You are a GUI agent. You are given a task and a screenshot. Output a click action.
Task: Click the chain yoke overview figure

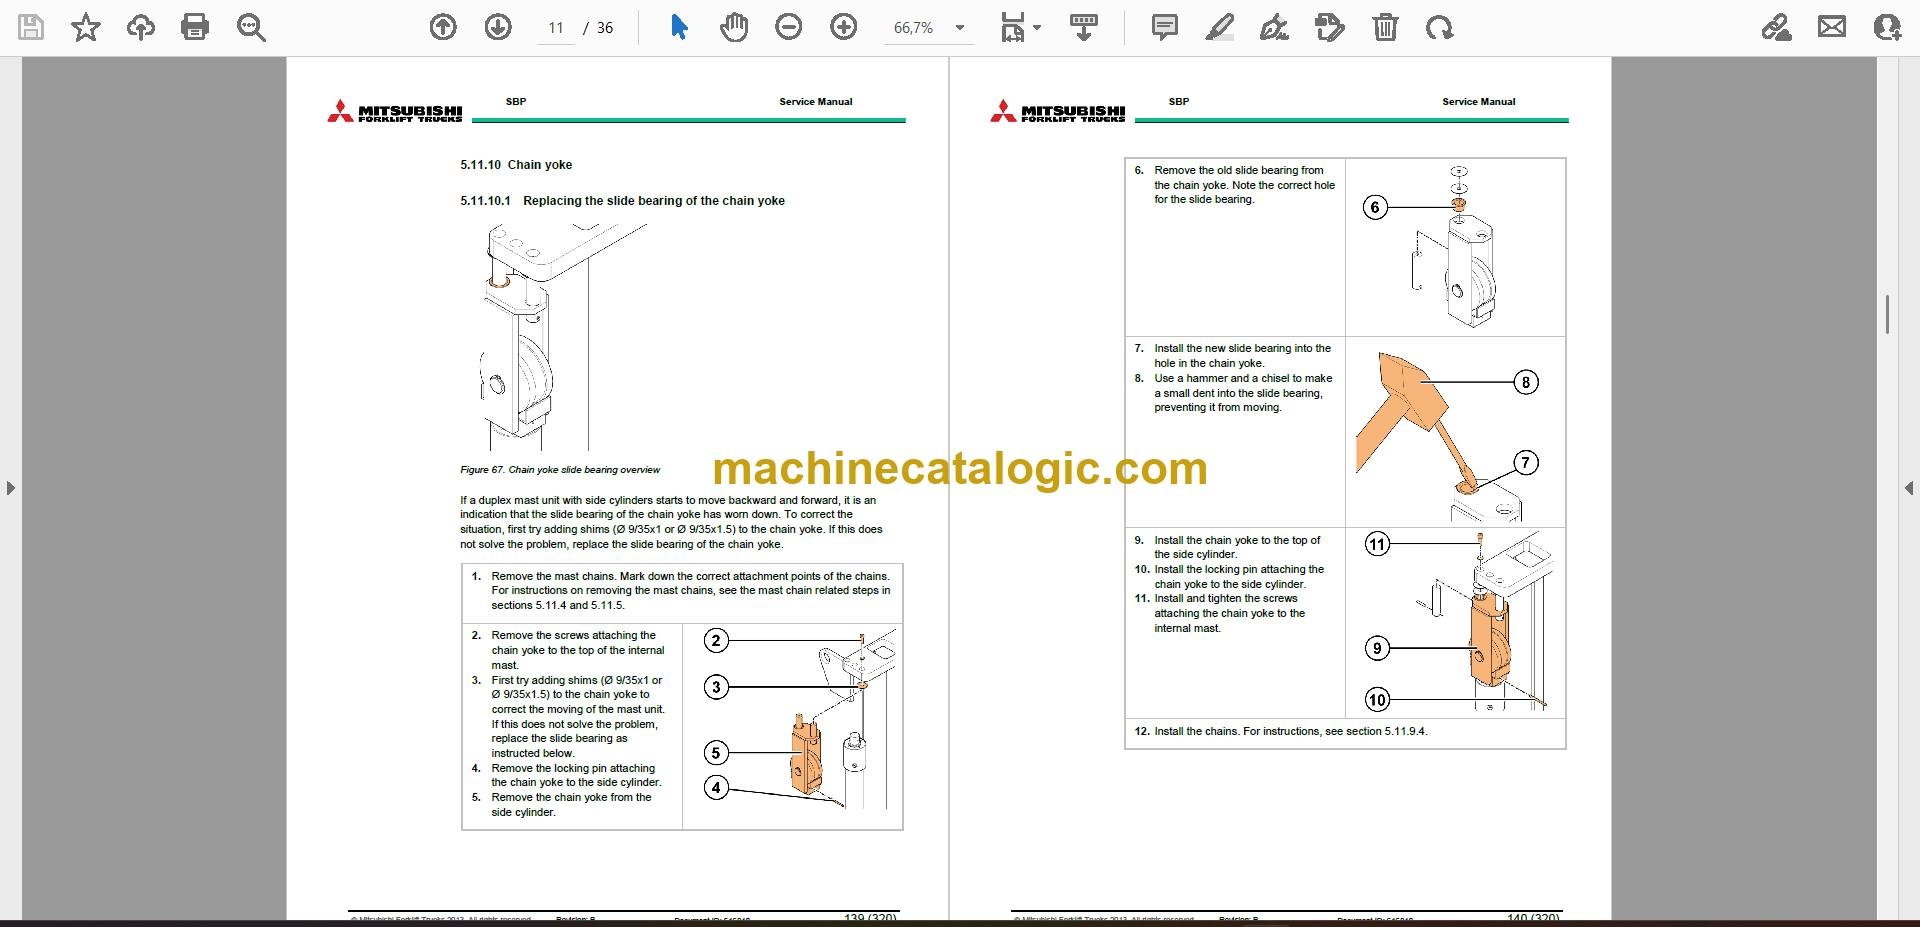tap(563, 336)
